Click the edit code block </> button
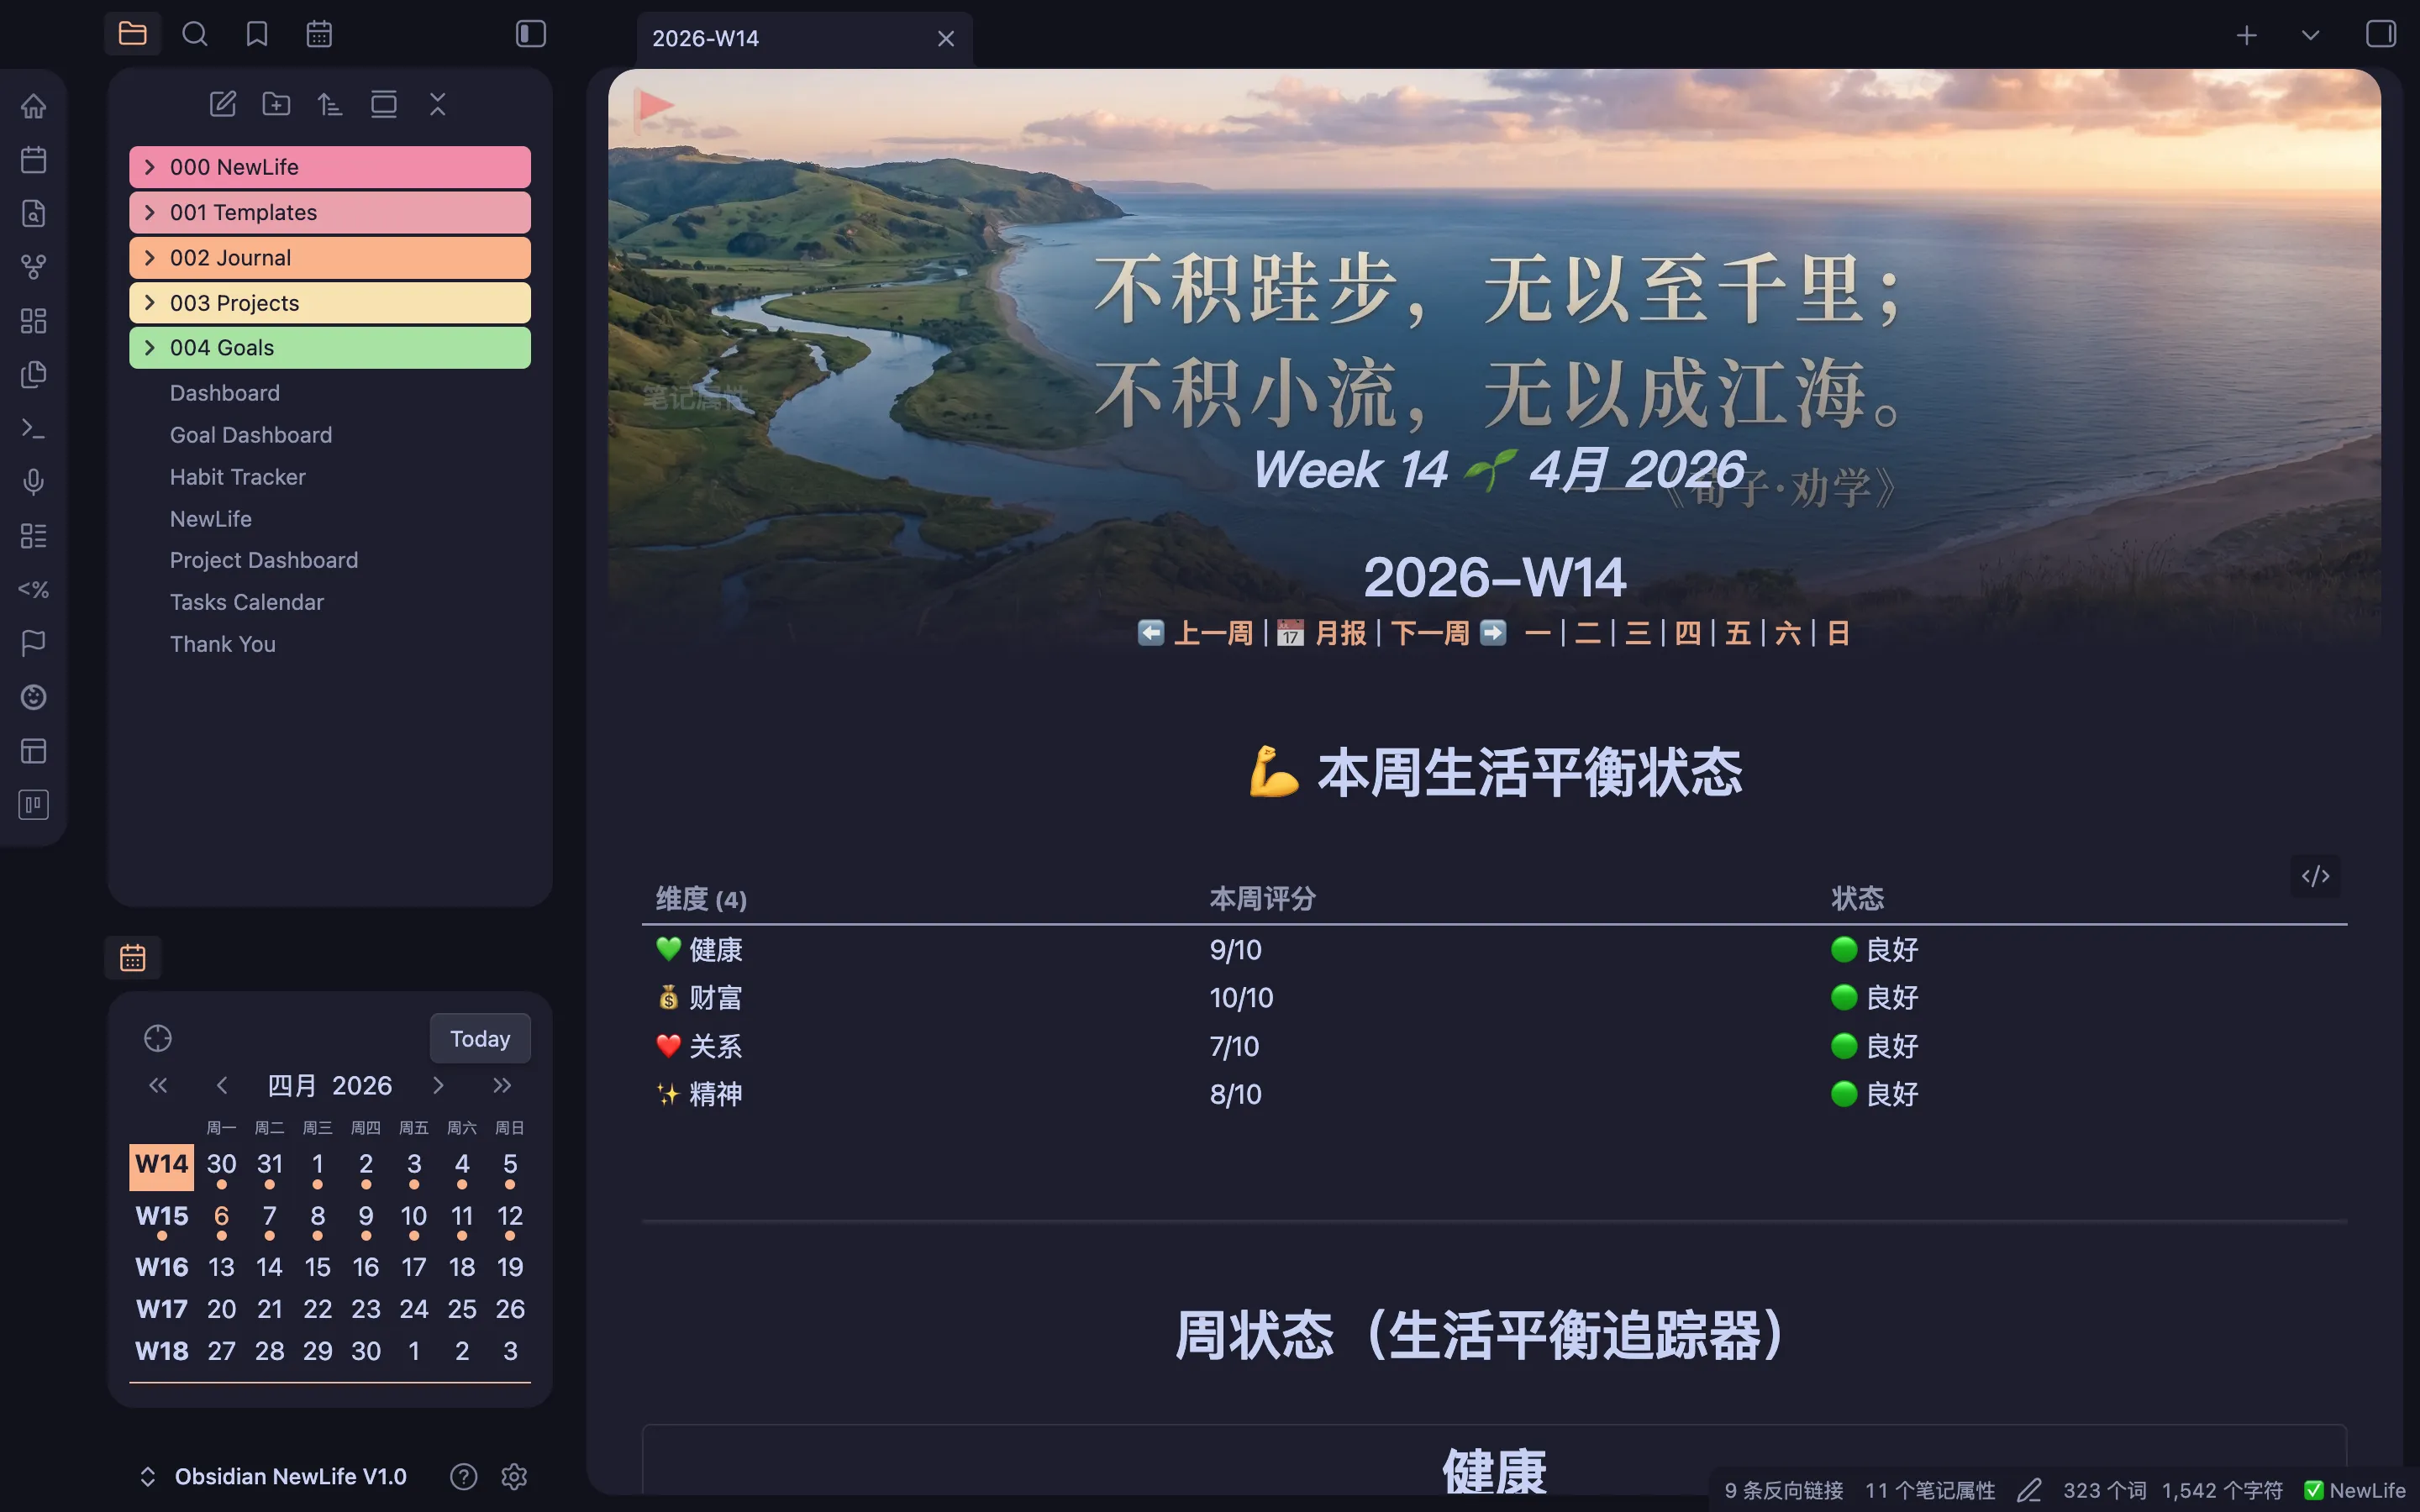This screenshot has height=1512, width=2420. coord(2315,876)
